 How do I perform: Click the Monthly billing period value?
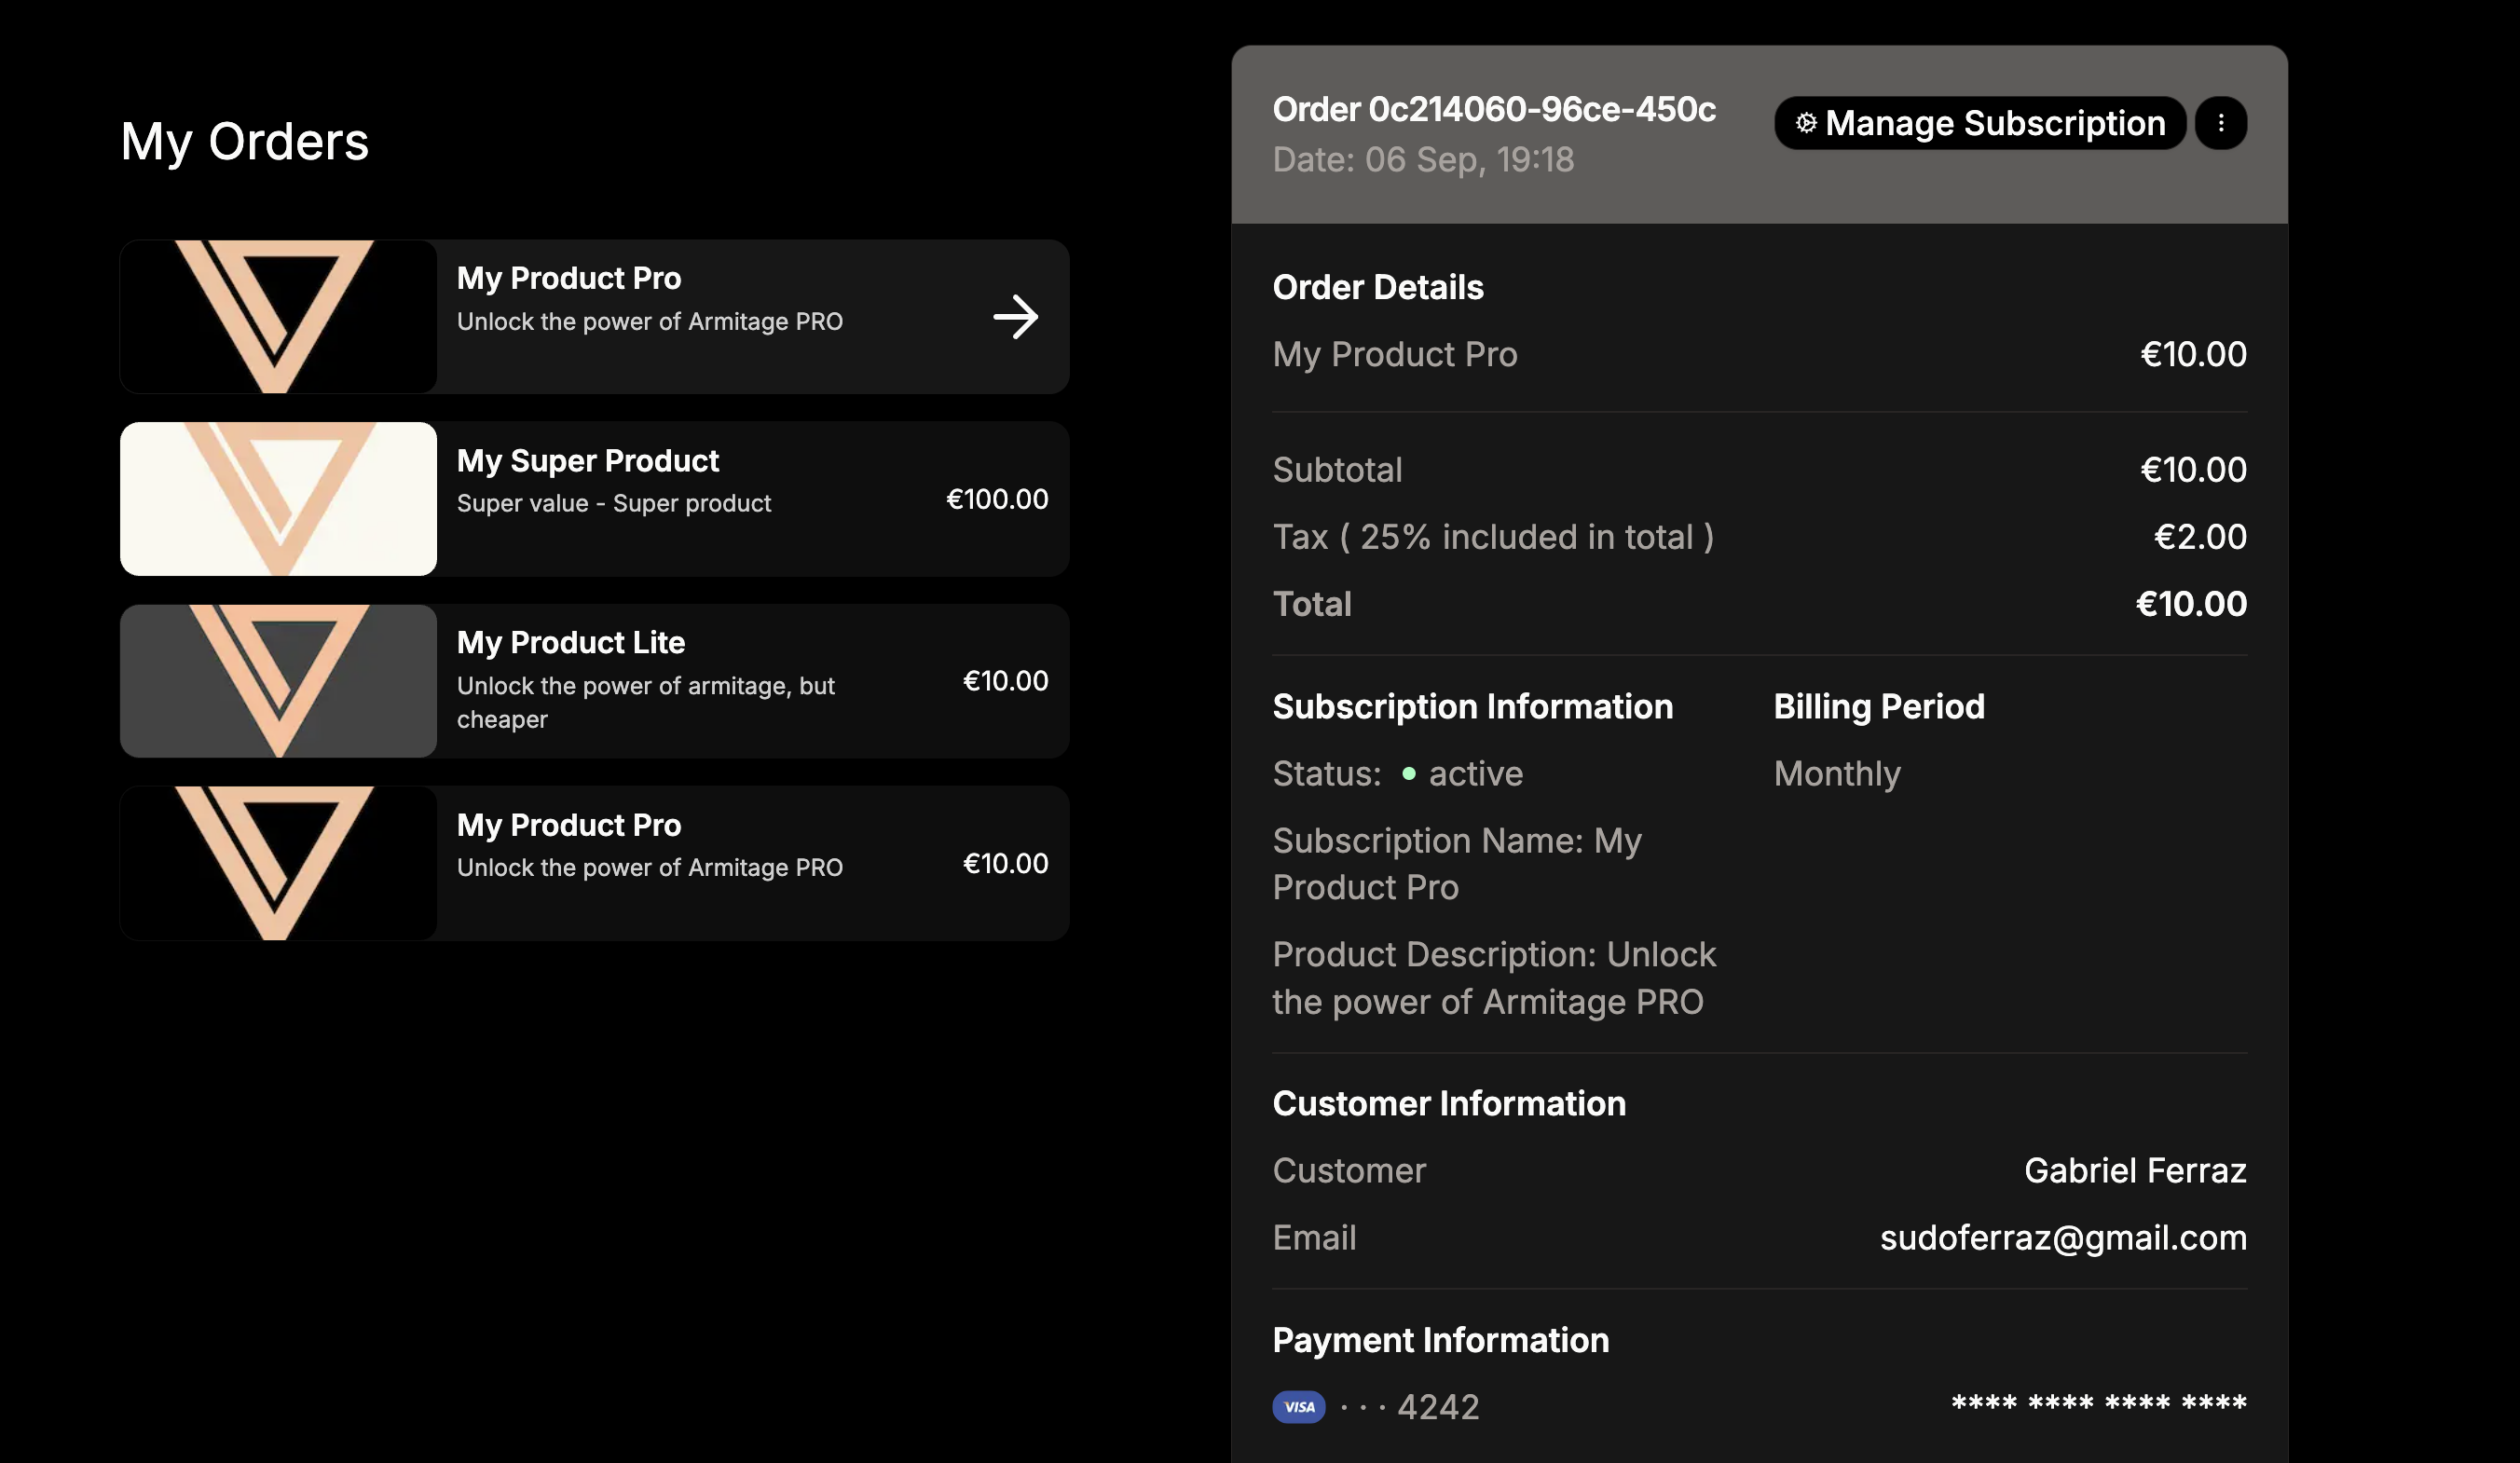coord(1837,774)
